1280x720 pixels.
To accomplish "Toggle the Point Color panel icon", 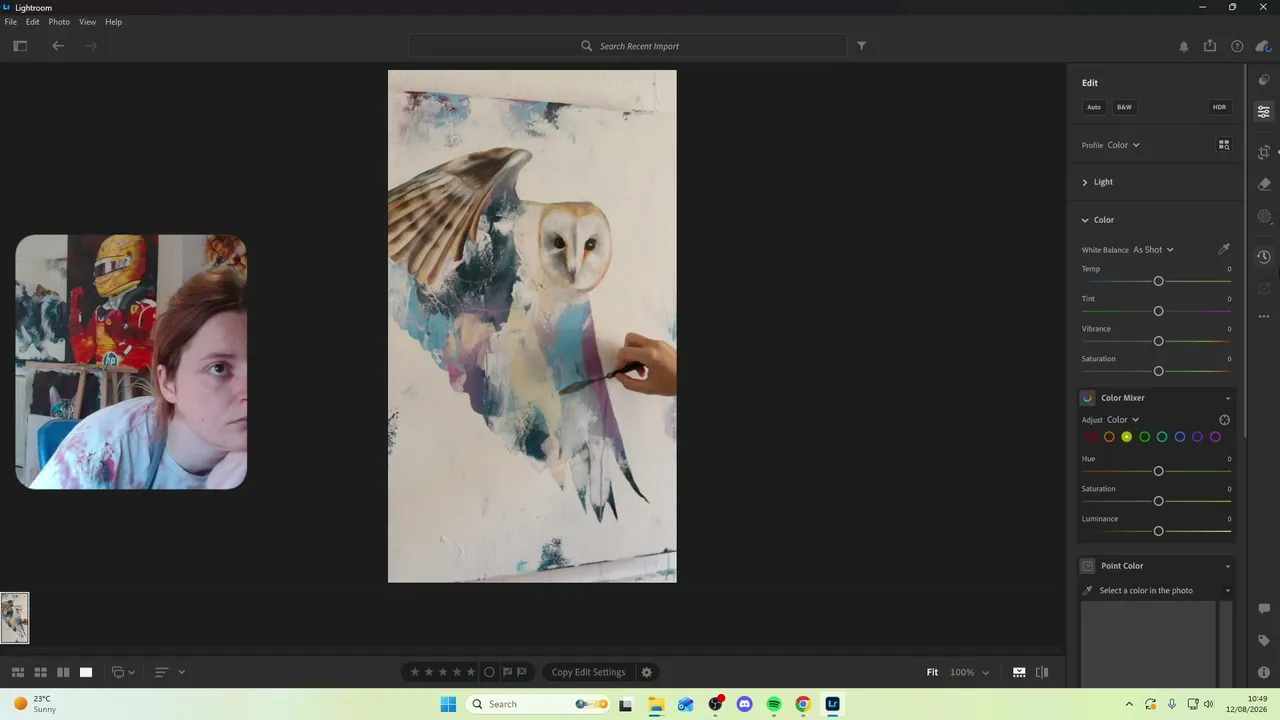I will 1088,566.
